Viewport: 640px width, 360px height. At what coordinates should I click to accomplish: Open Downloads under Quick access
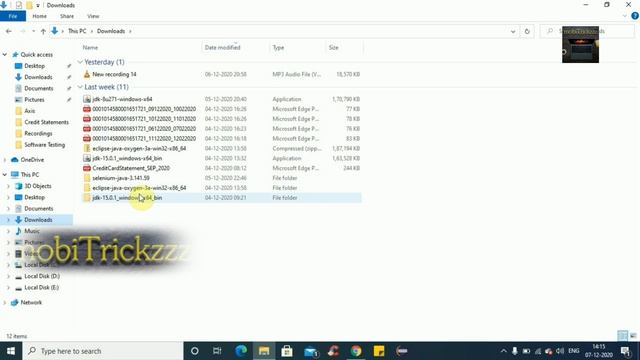[38, 77]
